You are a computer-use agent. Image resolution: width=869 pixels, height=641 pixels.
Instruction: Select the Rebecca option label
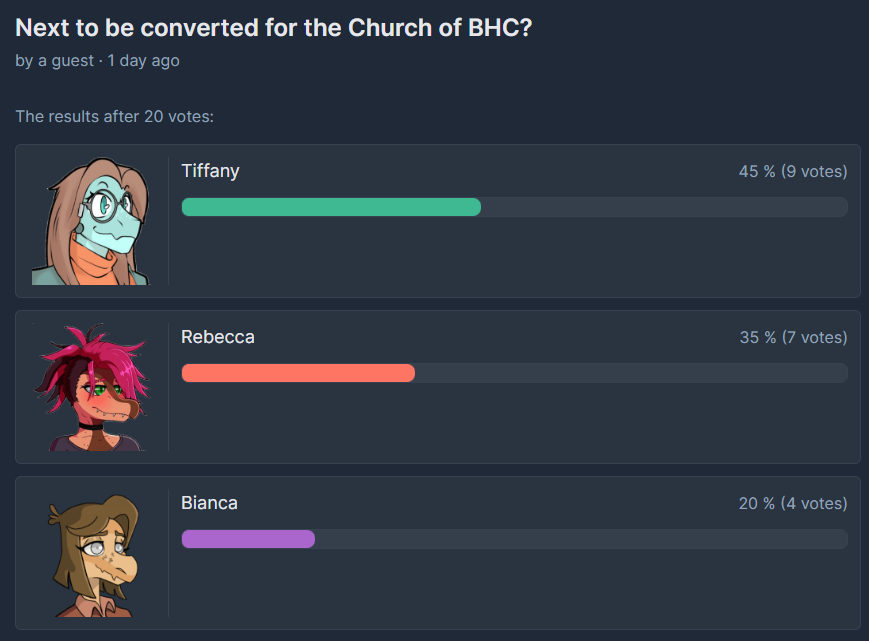[218, 337]
